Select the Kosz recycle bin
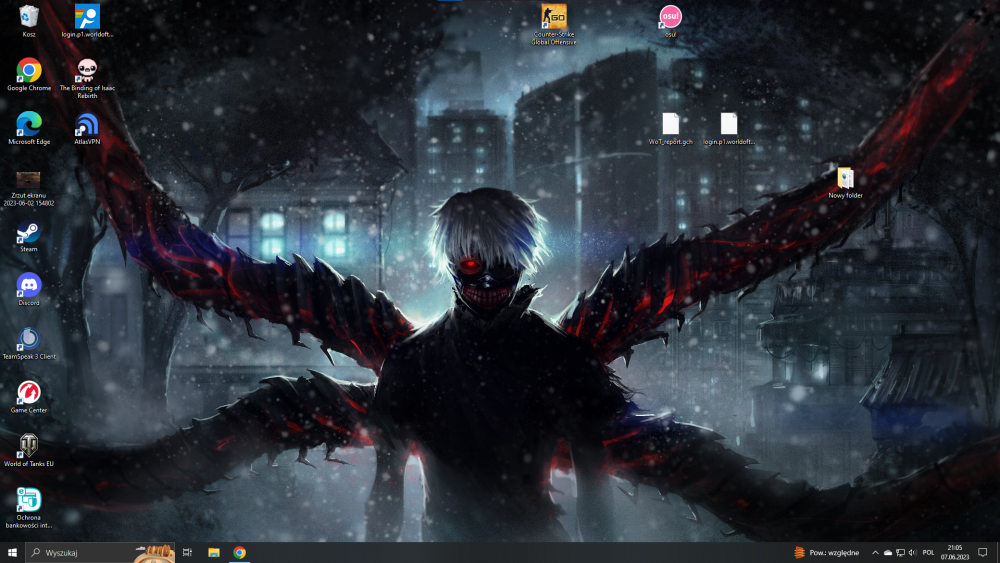This screenshot has height=563, width=1000. click(29, 21)
